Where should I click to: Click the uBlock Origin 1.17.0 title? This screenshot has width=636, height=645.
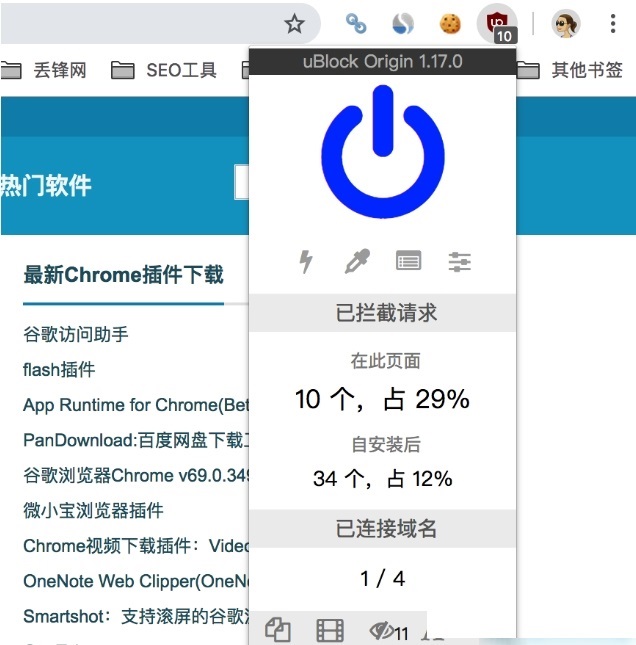coord(383,62)
